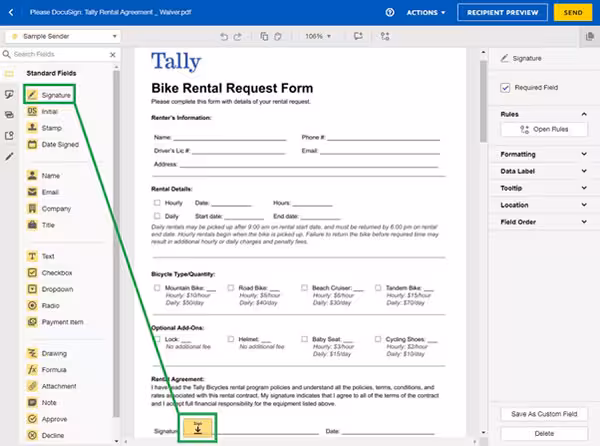Expand the Location section
The width and height of the screenshot is (600, 446).
(544, 205)
